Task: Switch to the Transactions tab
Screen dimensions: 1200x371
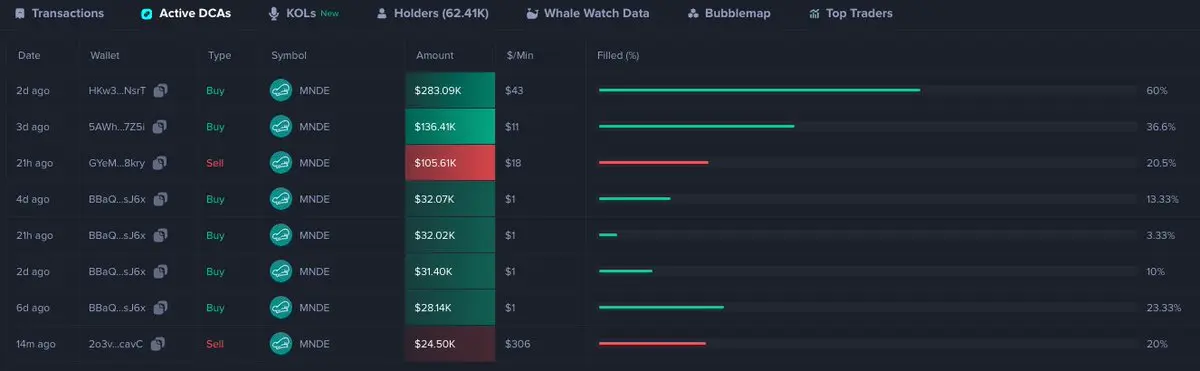Action: [60, 14]
